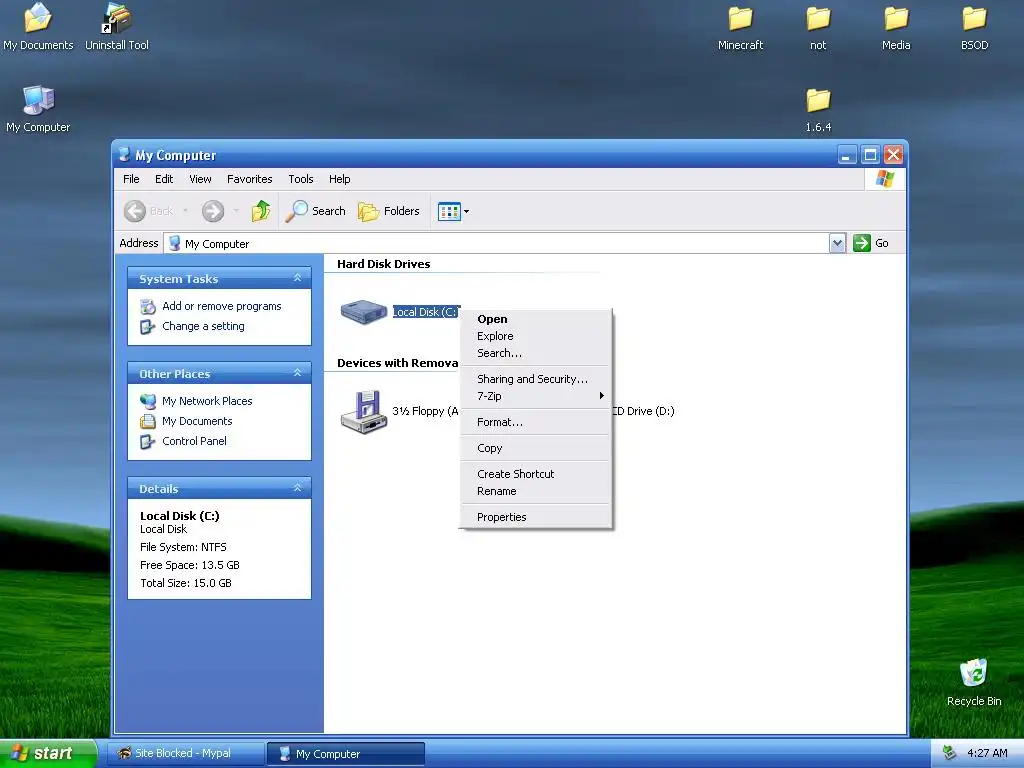
Task: Open the Recycle Bin icon
Action: 974,682
